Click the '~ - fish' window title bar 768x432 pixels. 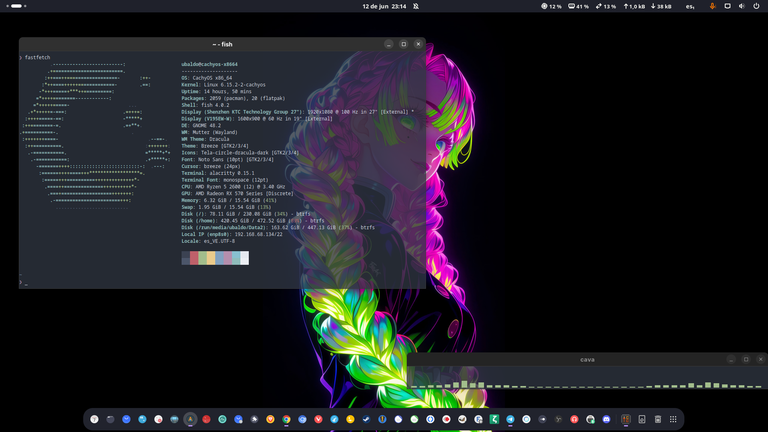tap(222, 44)
